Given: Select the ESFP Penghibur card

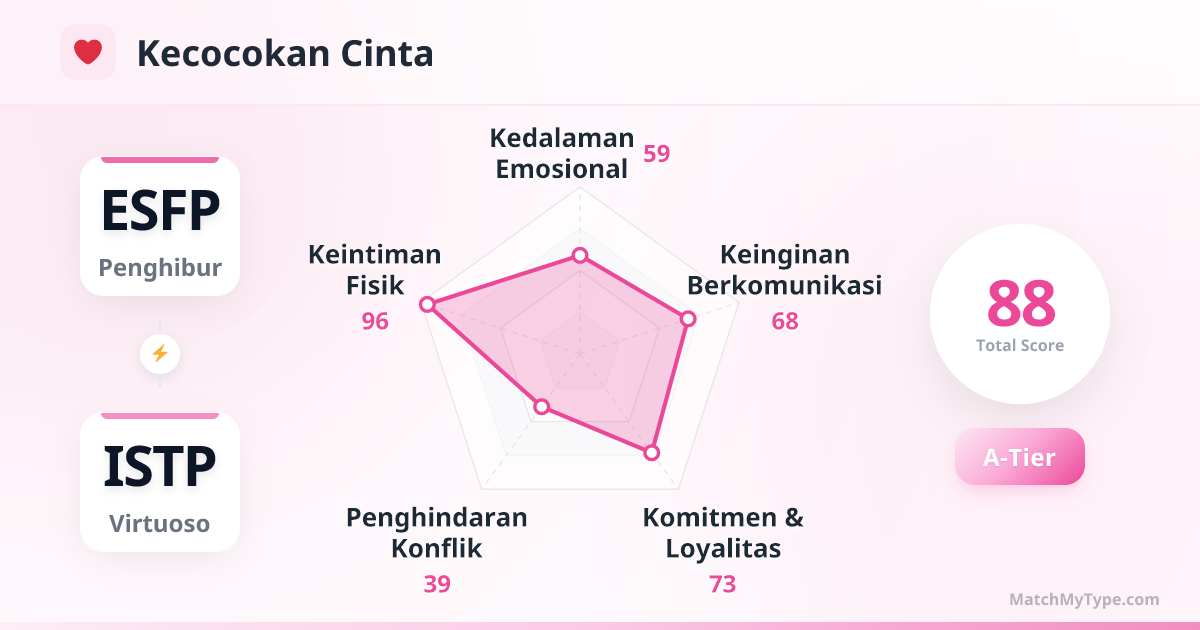Looking at the screenshot, I should pos(160,226).
